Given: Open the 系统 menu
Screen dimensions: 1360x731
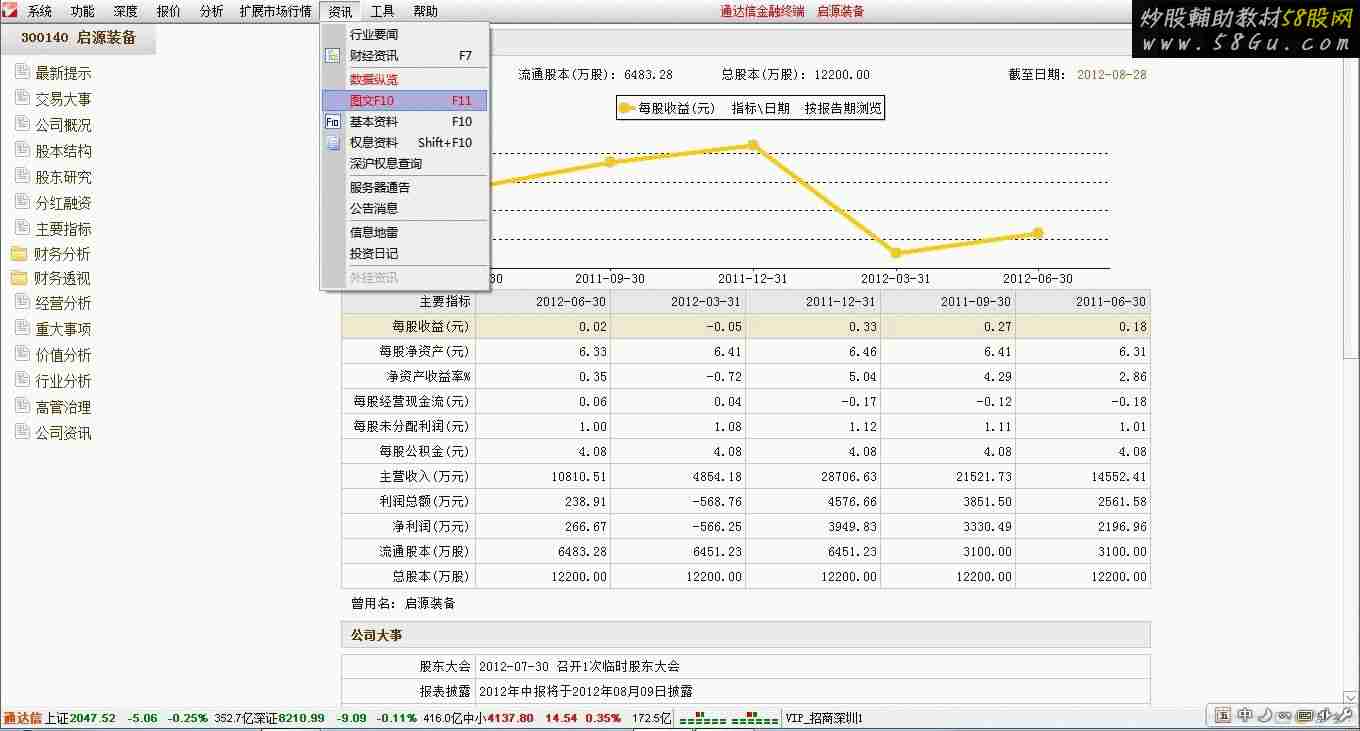Looking at the screenshot, I should (x=39, y=12).
